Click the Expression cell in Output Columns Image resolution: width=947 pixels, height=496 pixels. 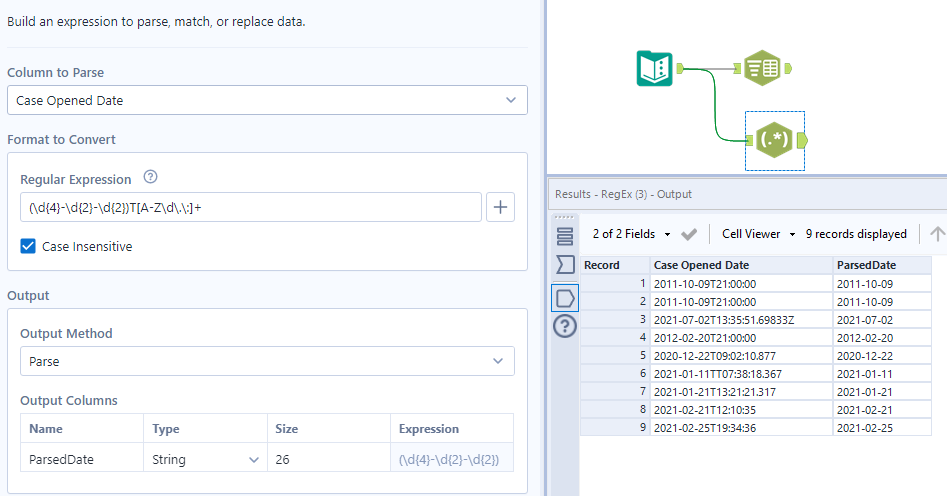pos(452,460)
